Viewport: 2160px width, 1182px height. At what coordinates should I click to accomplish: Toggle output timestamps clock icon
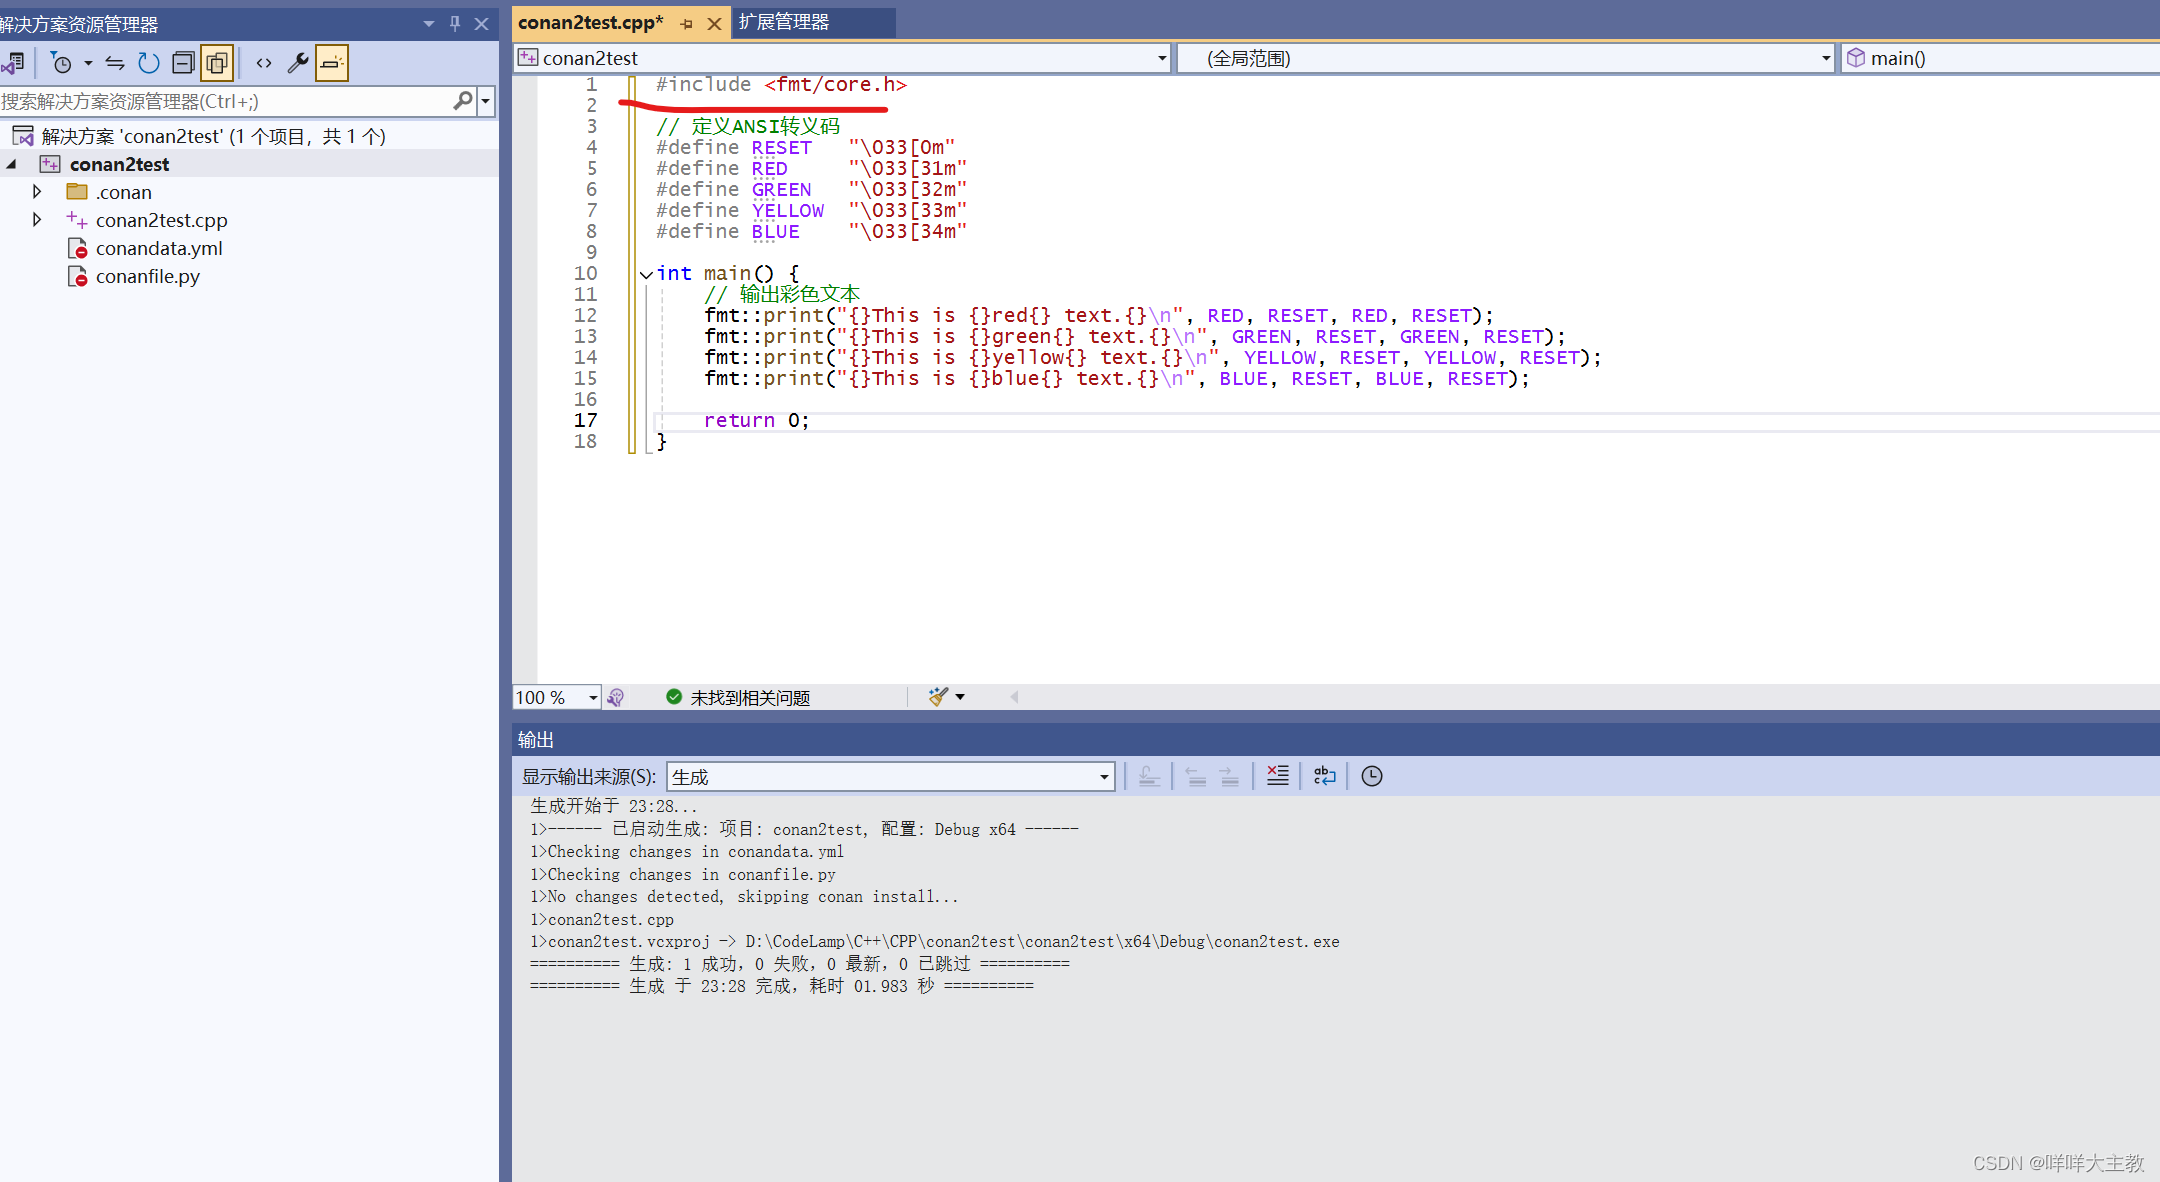[x=1372, y=776]
